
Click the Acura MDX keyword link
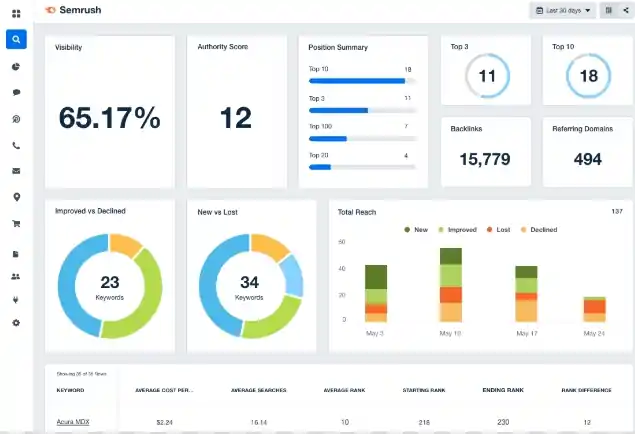pyautogui.click(x=73, y=422)
